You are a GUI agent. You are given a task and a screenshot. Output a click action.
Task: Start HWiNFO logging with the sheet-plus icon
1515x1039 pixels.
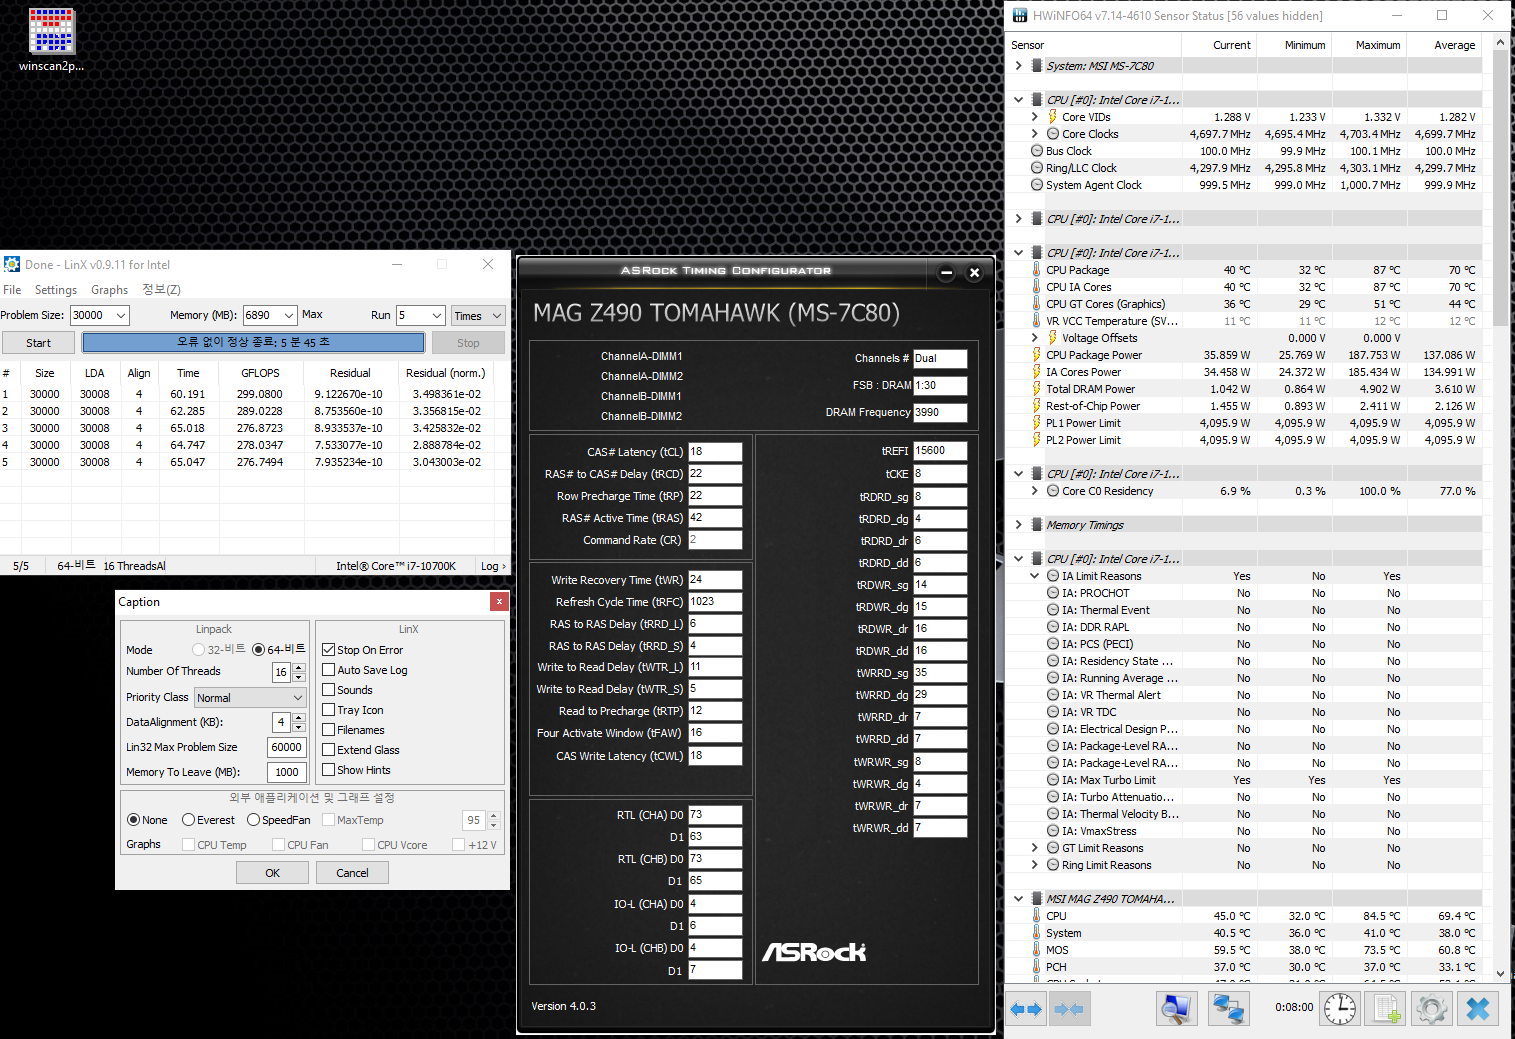[1388, 1008]
